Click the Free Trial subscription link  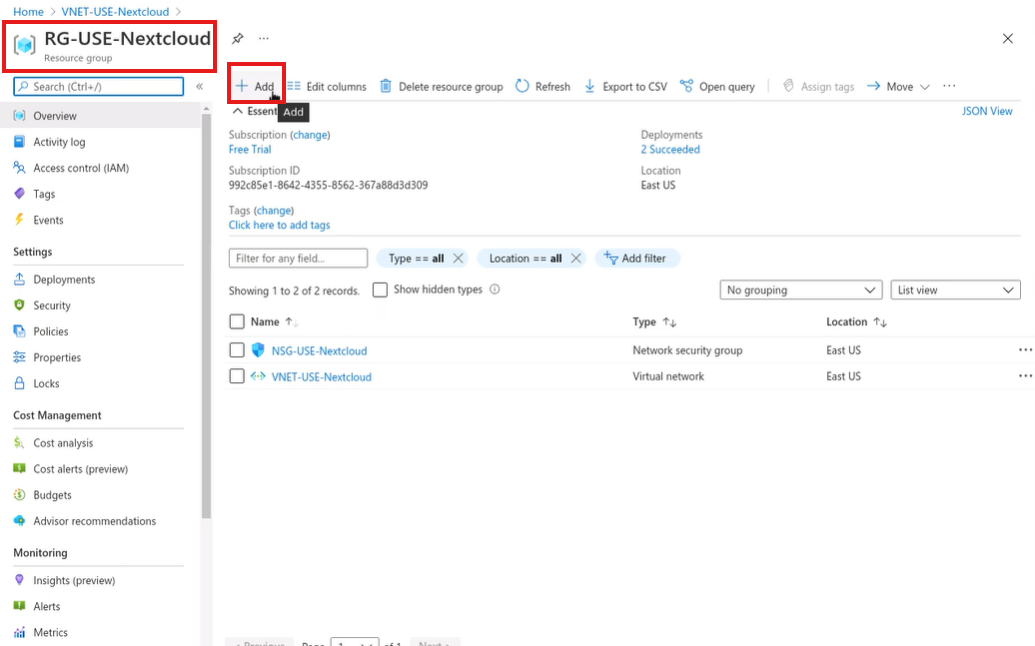pyautogui.click(x=250, y=149)
